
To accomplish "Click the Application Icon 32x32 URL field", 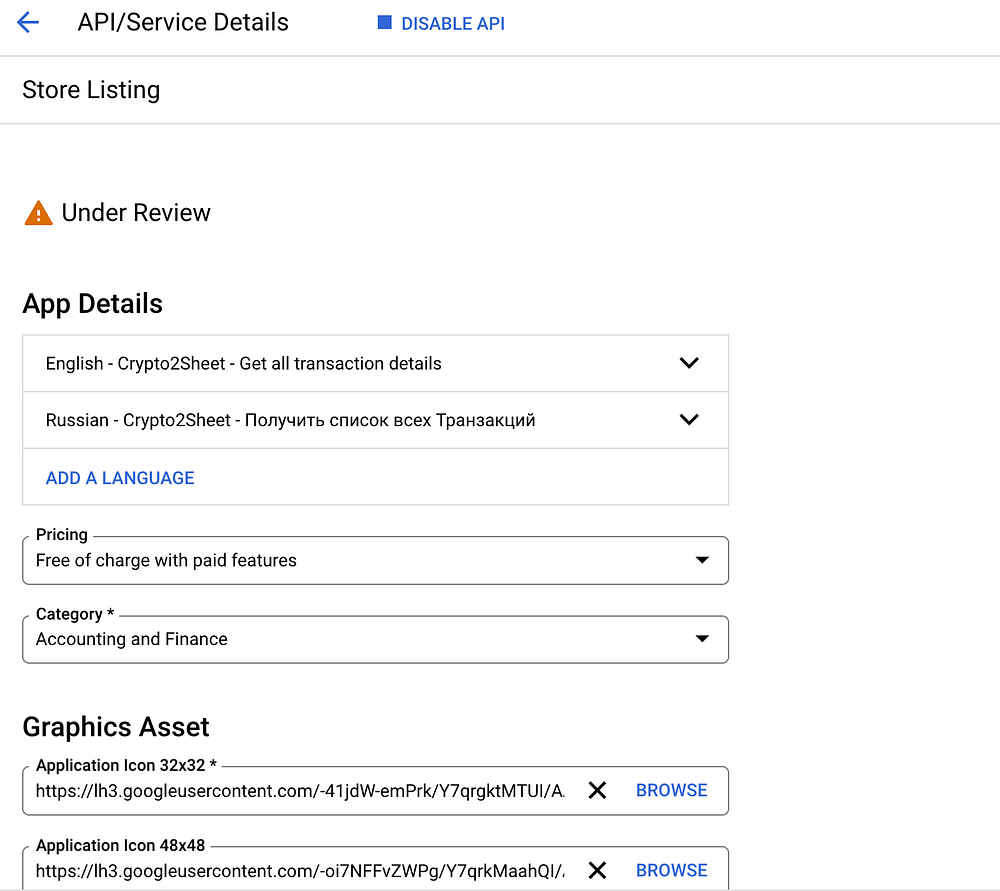I will point(300,791).
